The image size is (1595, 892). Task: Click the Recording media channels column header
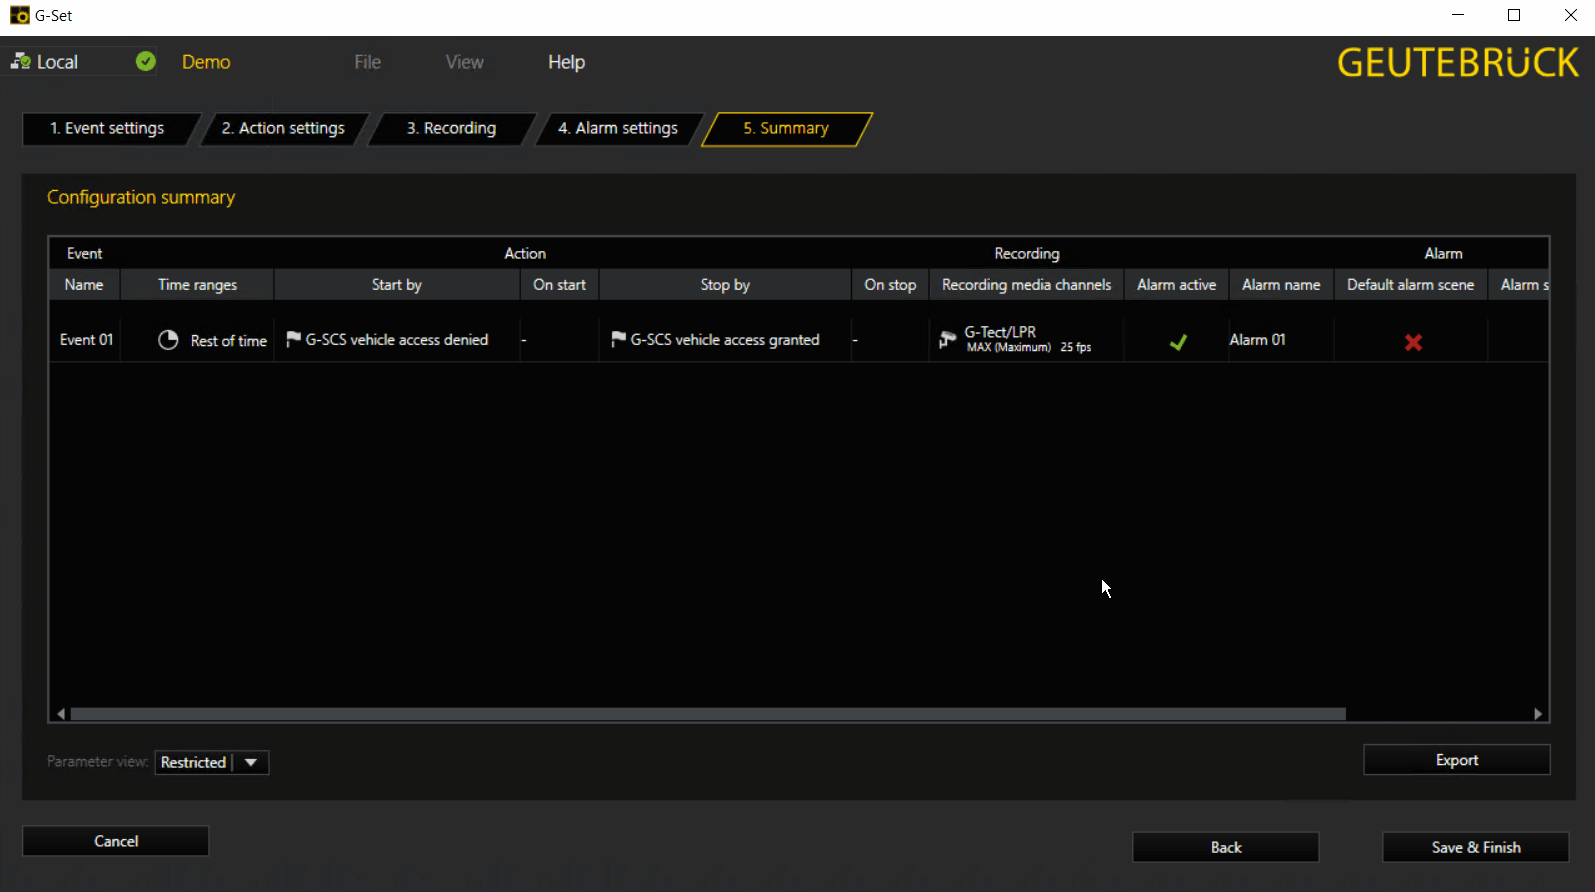1026,285
